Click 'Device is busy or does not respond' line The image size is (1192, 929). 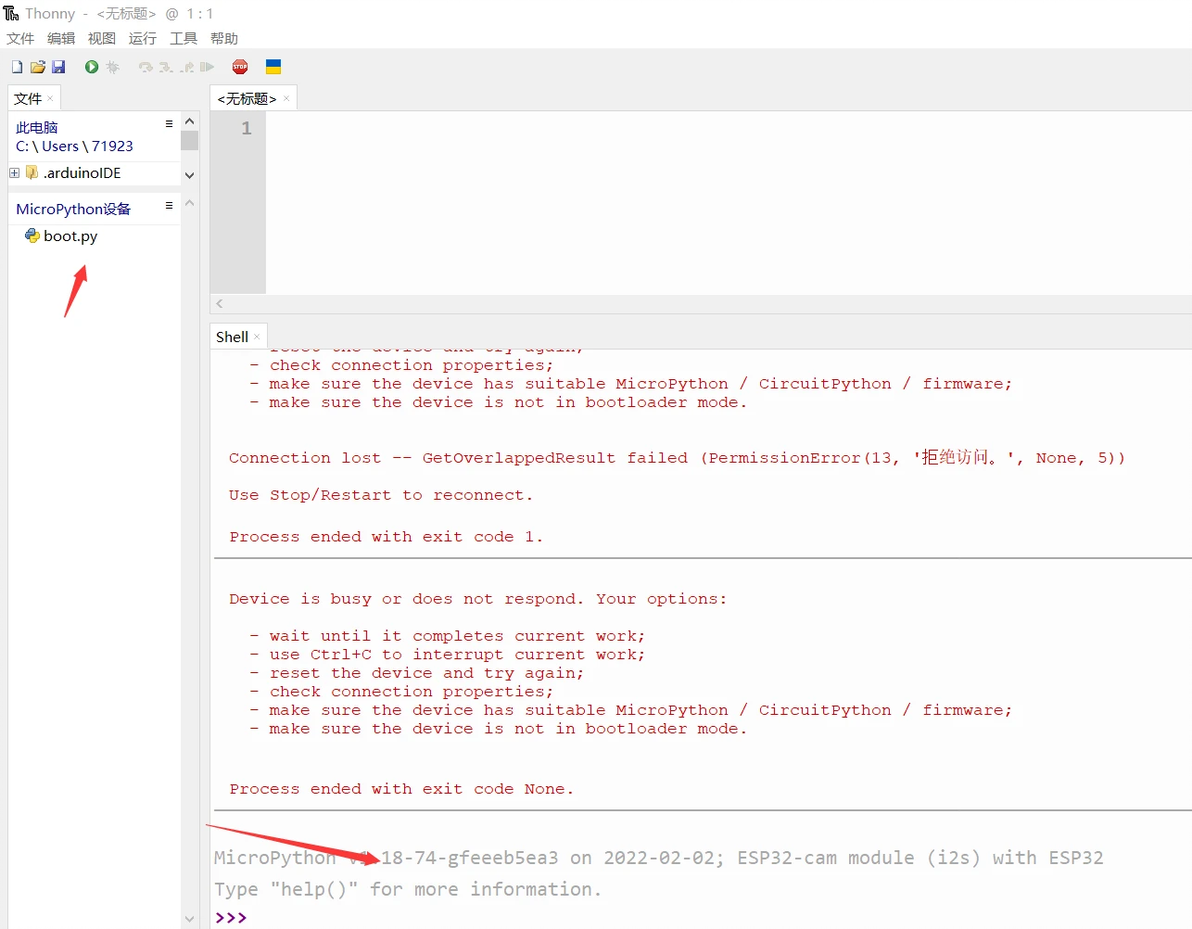tap(477, 599)
